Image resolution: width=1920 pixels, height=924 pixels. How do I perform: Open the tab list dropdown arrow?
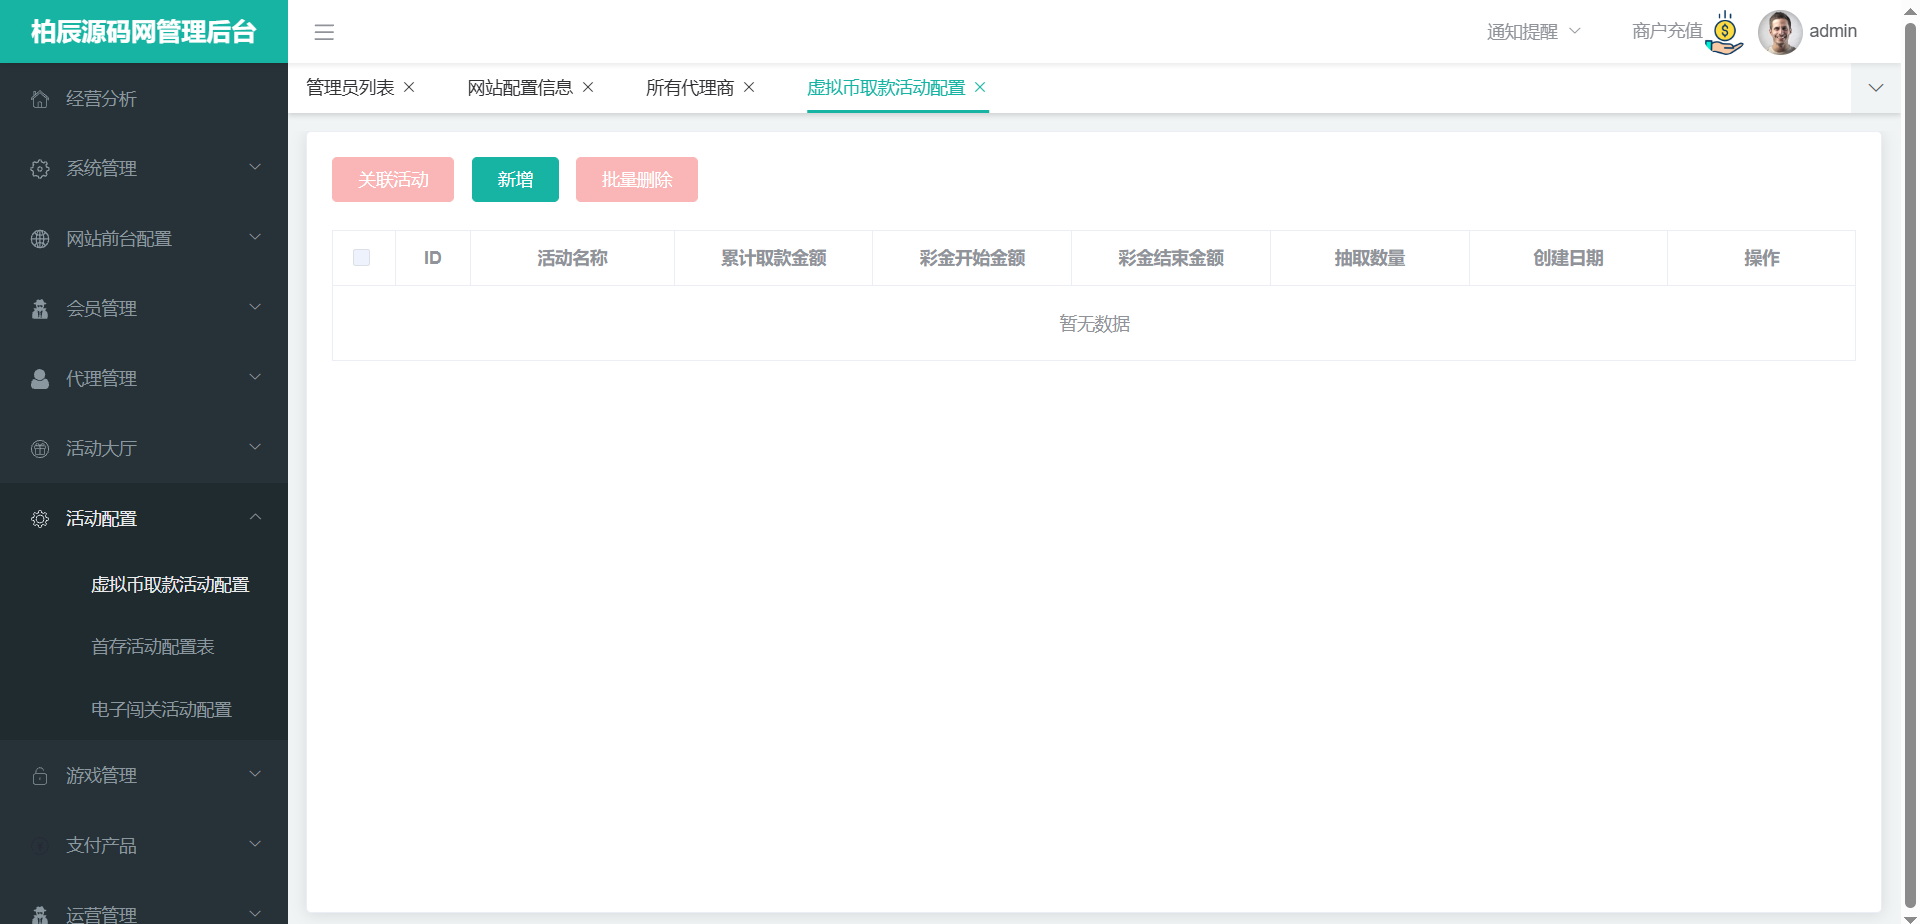pyautogui.click(x=1876, y=88)
